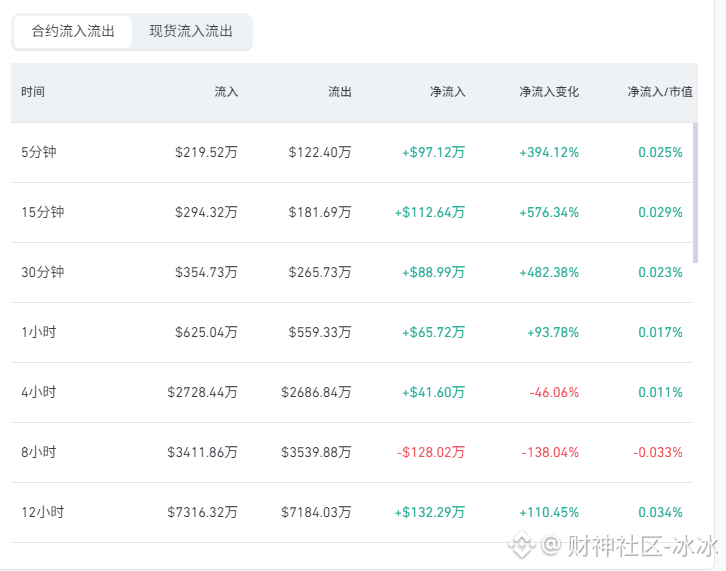Sort by 净流入 column header
The width and height of the screenshot is (726, 571).
[x=447, y=92]
